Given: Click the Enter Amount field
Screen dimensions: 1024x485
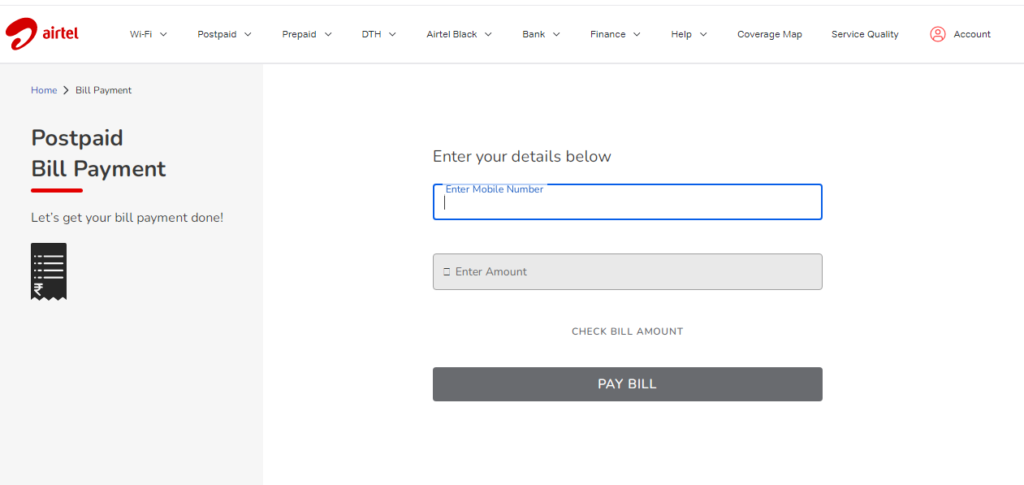Looking at the screenshot, I should tap(627, 272).
